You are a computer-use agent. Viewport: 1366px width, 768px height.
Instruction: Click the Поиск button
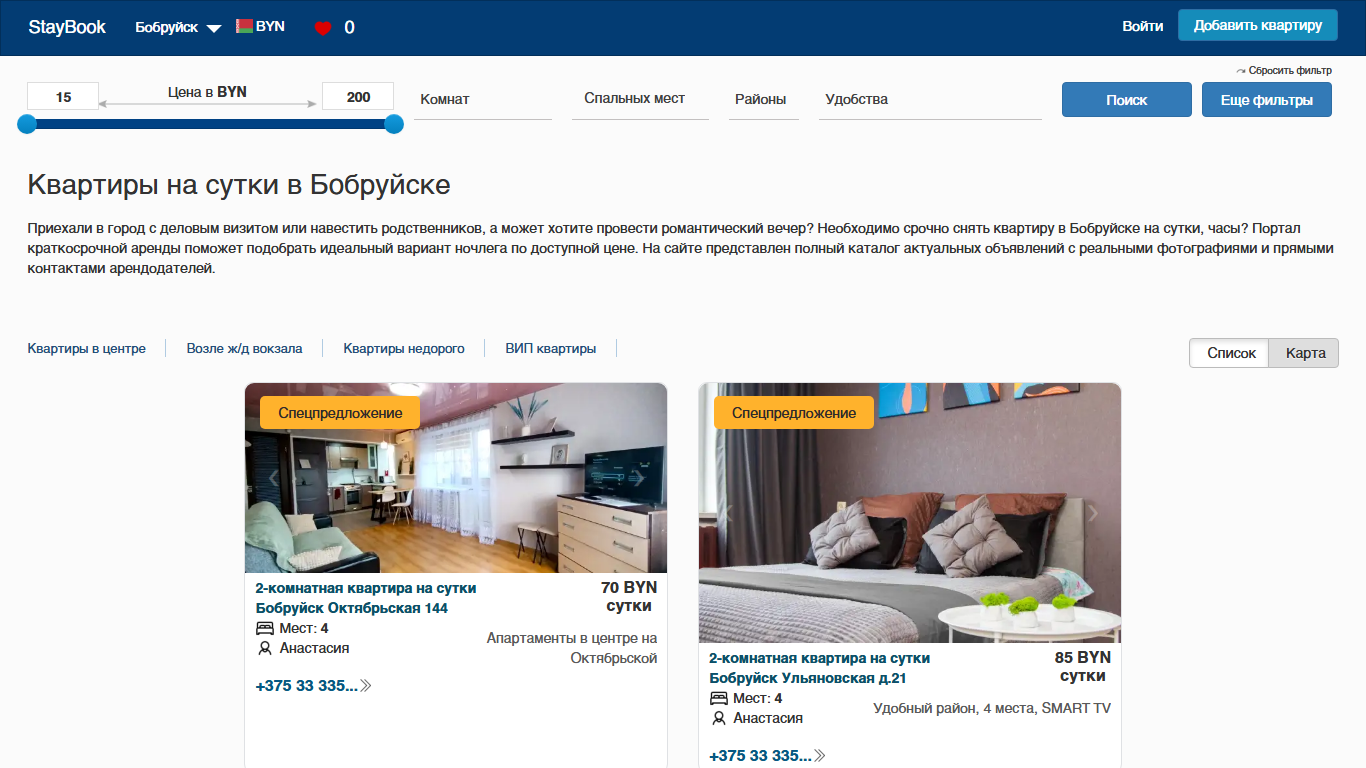pos(1127,100)
